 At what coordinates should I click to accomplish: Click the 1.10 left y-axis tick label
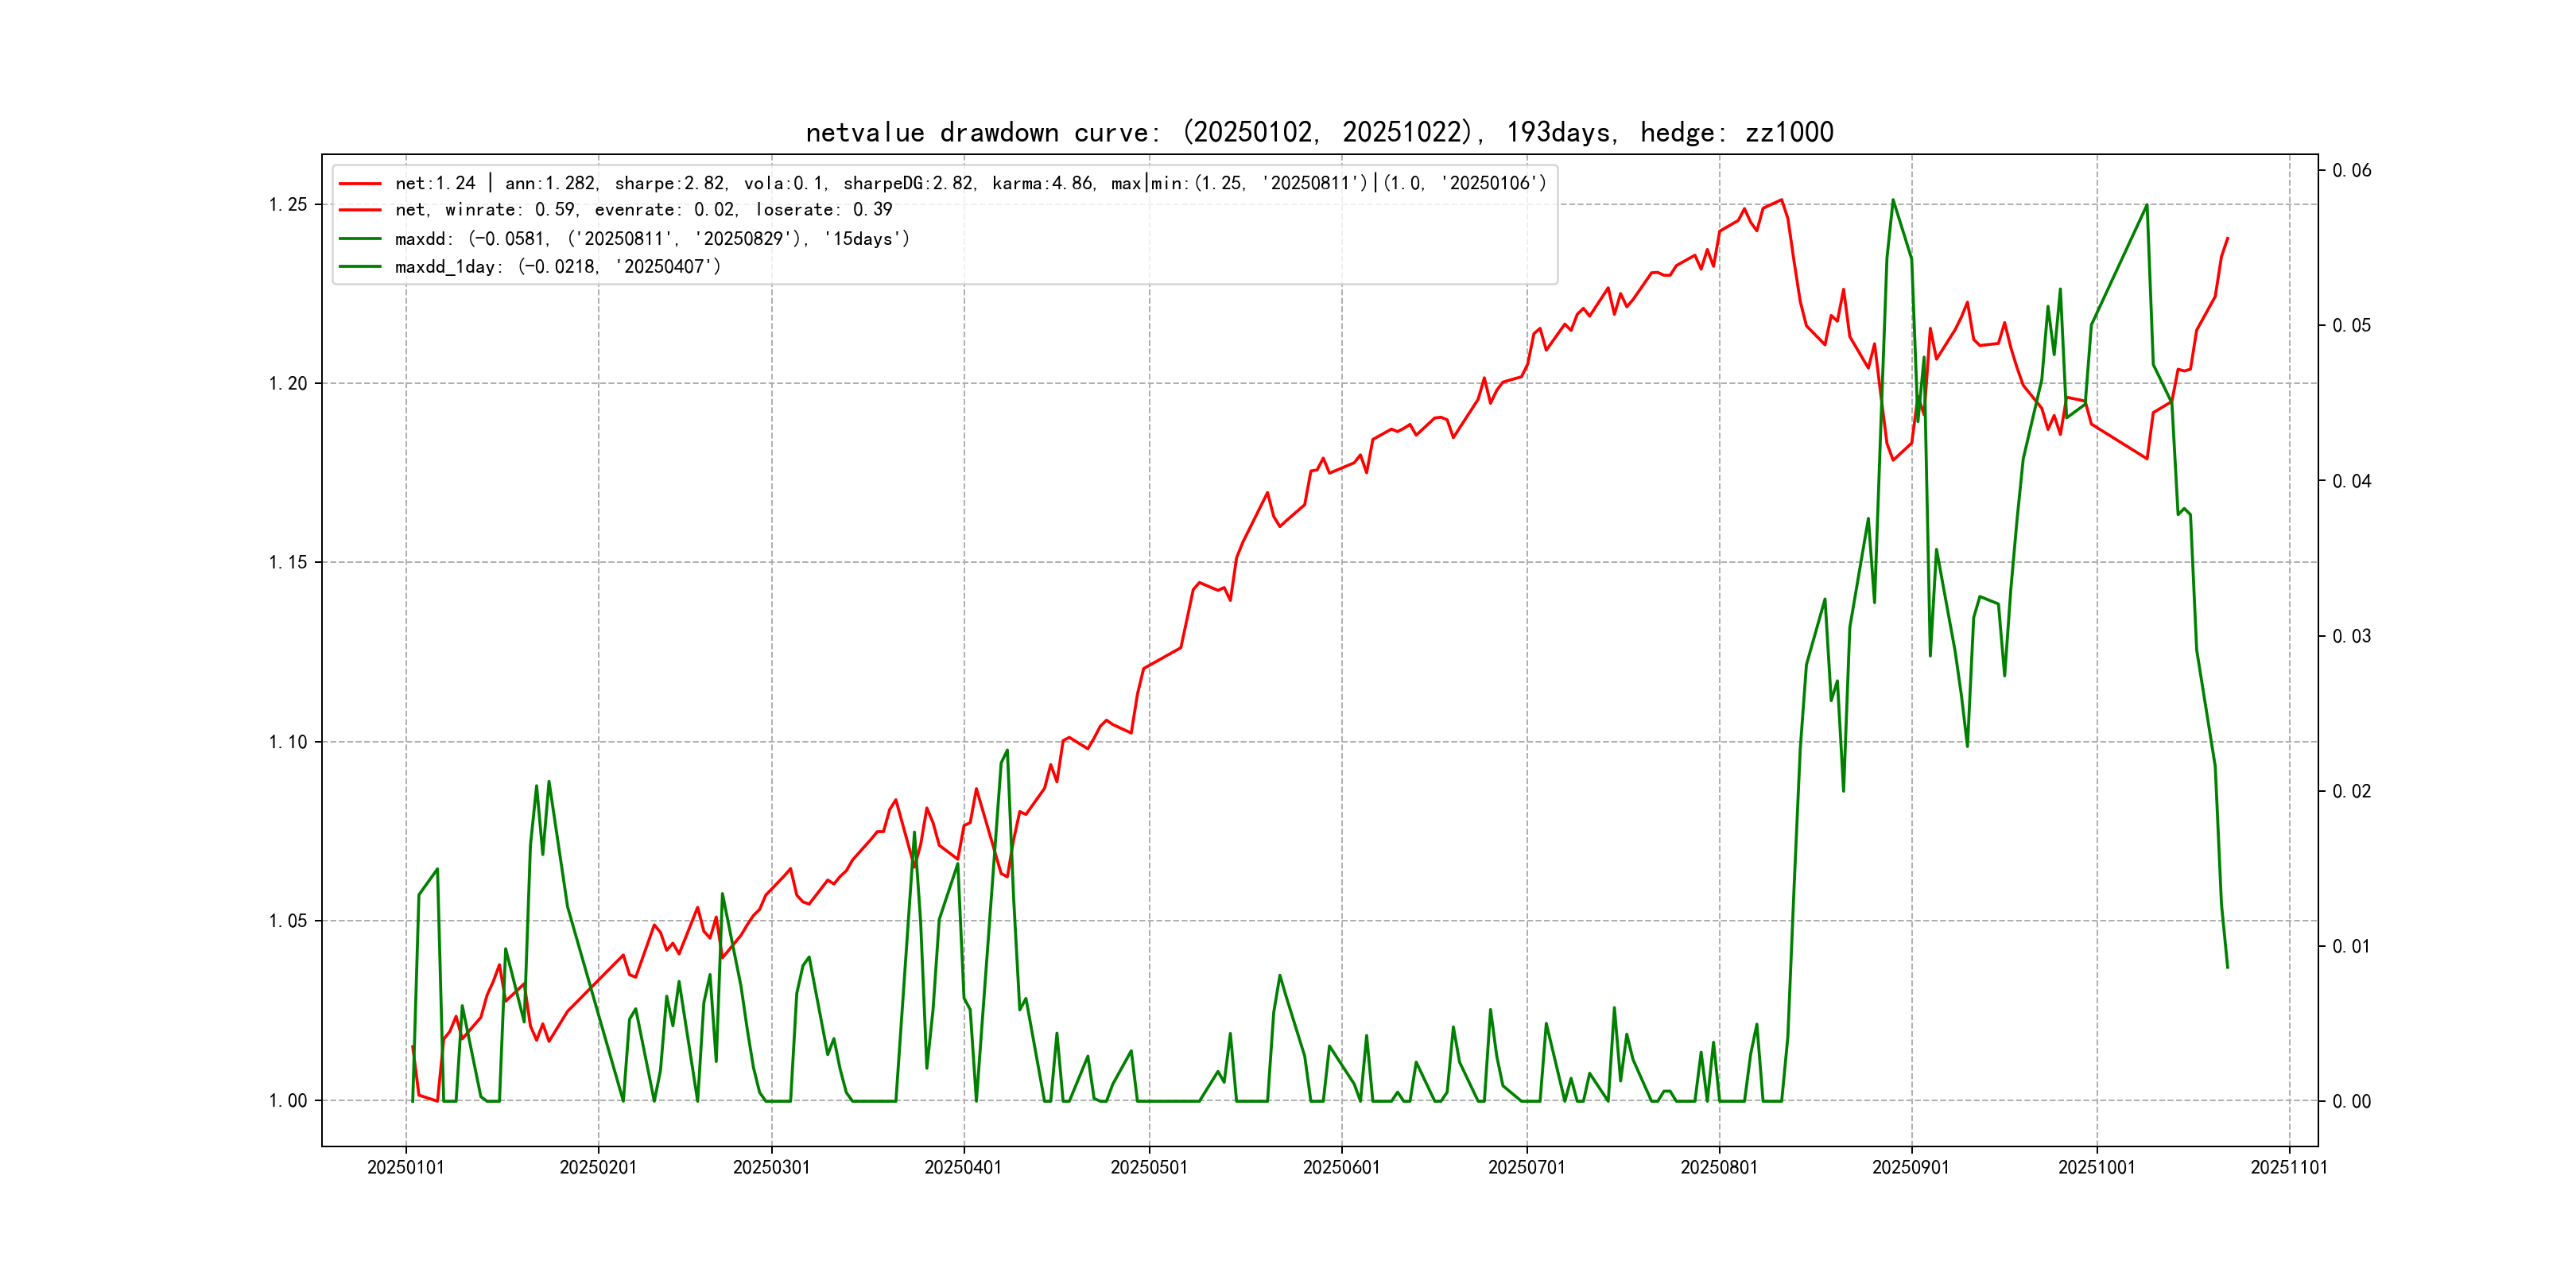coord(288,742)
